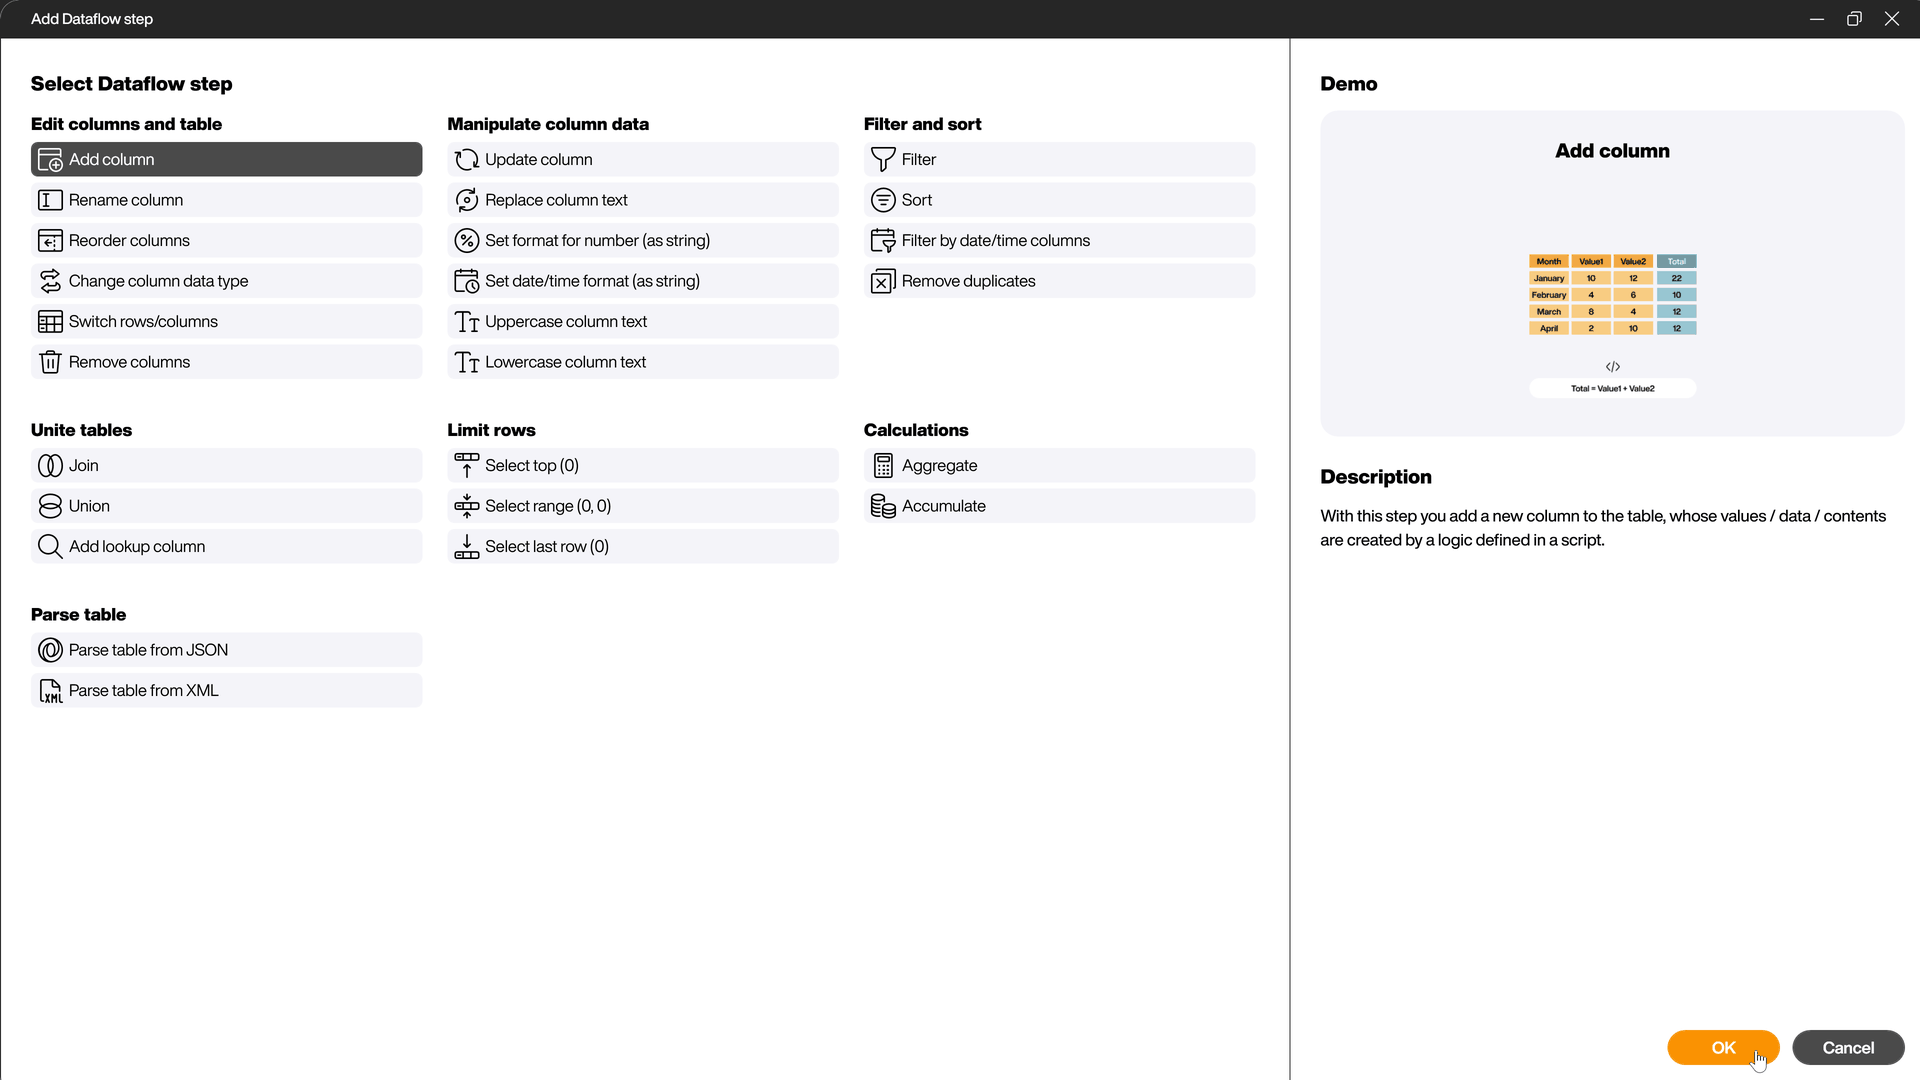Select the Switch rows/columns table icon
The image size is (1920, 1080).
pyautogui.click(x=50, y=322)
